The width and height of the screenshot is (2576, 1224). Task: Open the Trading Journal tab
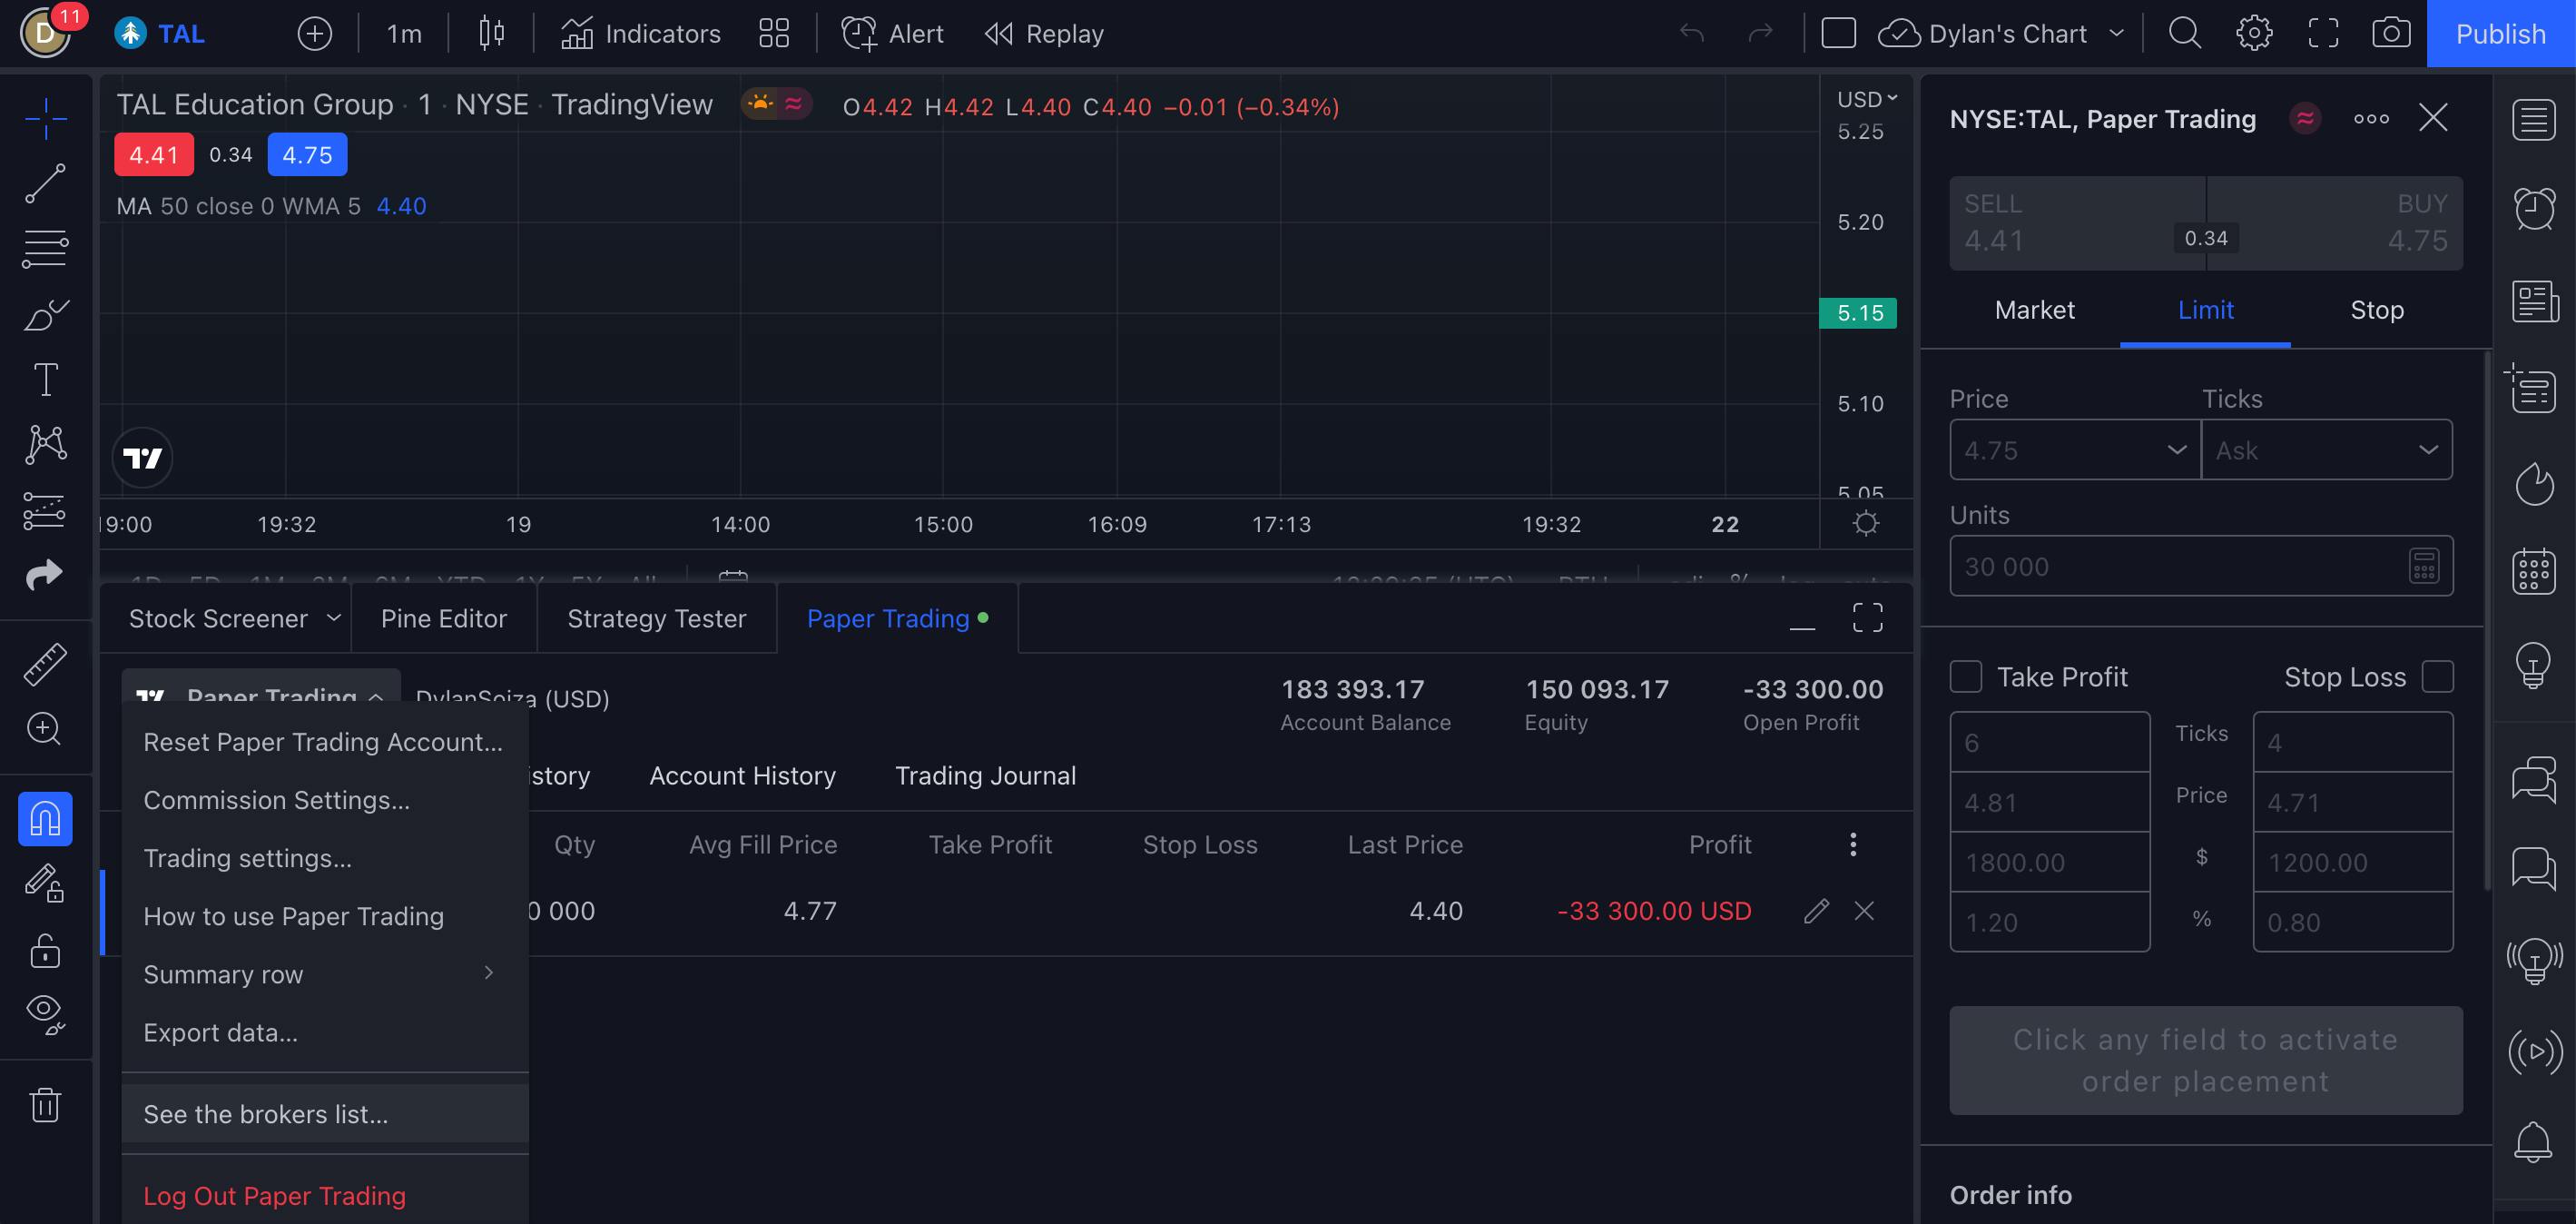(x=985, y=776)
